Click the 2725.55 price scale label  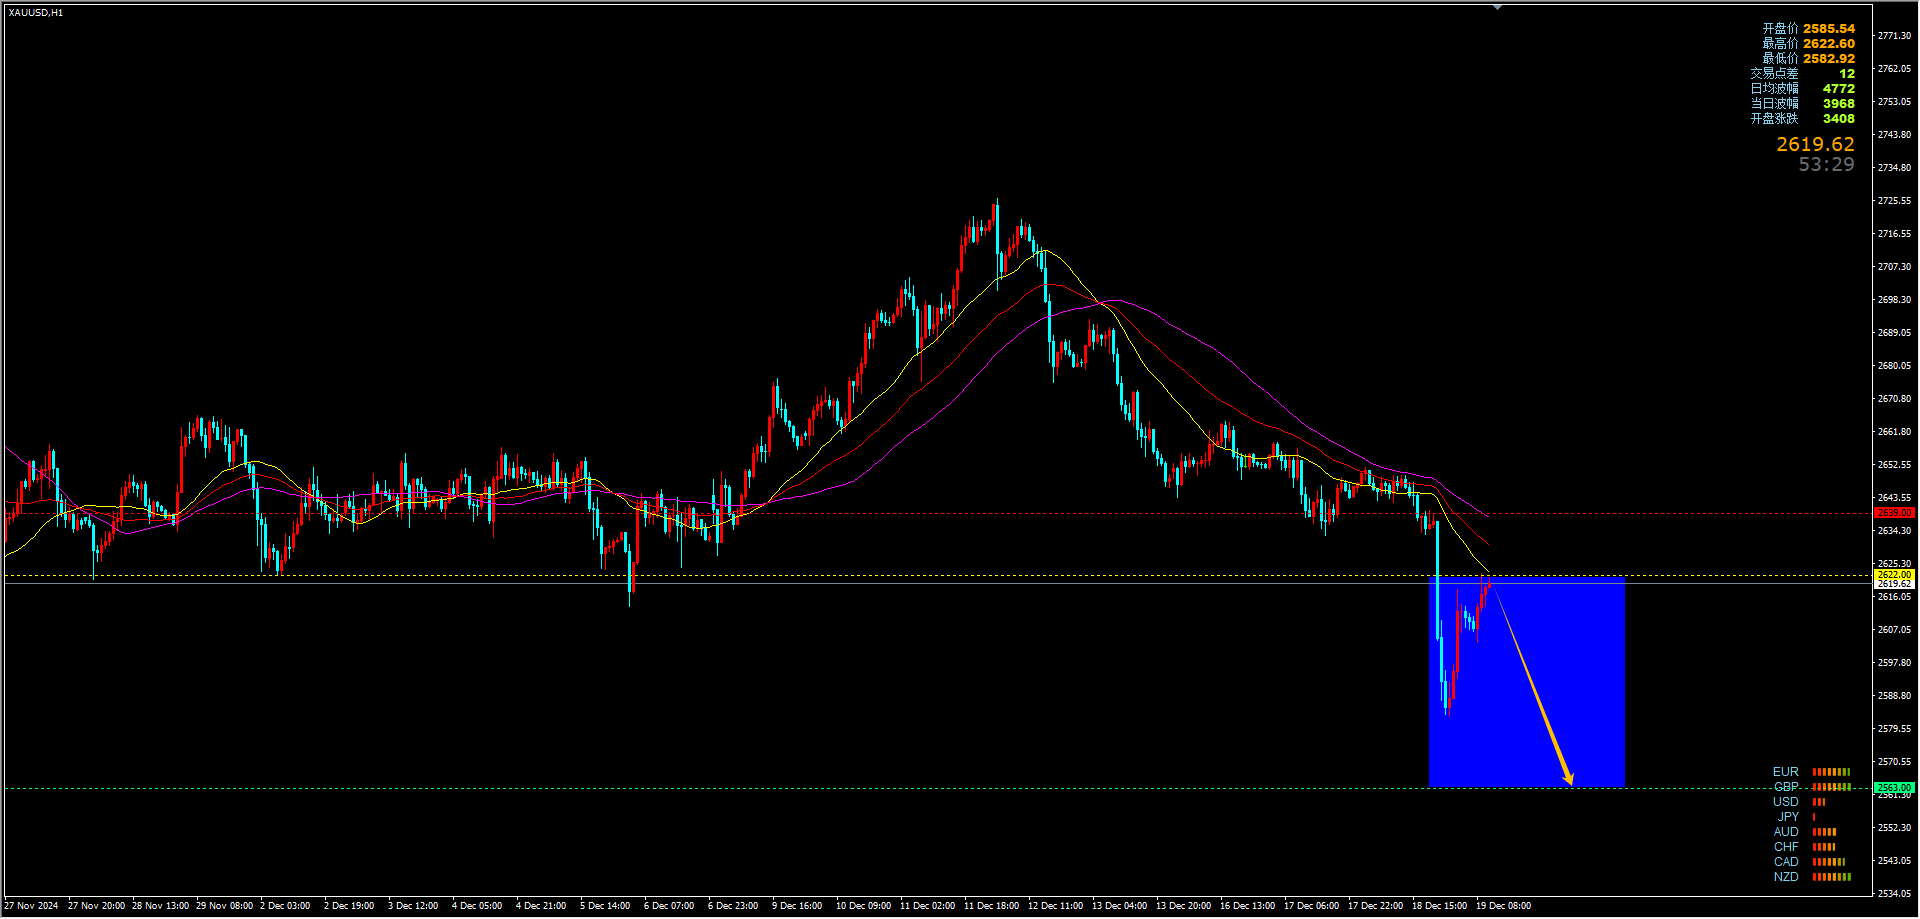[x=1894, y=201]
